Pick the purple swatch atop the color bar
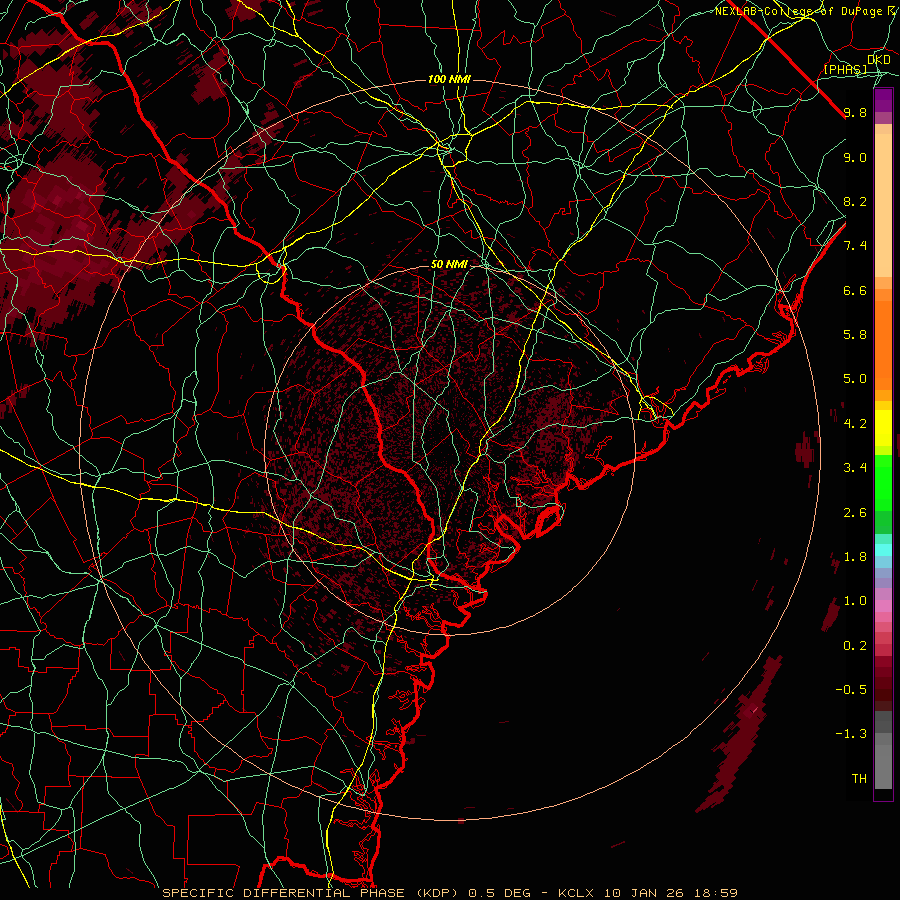The height and width of the screenshot is (900, 900). pyautogui.click(x=883, y=100)
